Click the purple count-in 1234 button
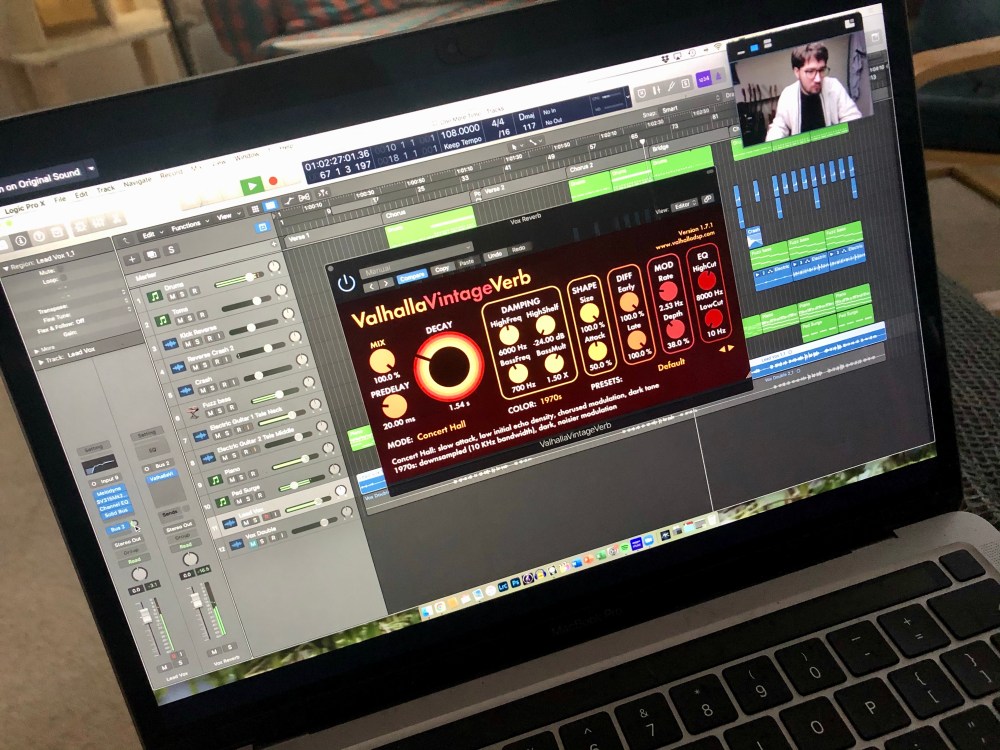1000x750 pixels. tap(704, 79)
